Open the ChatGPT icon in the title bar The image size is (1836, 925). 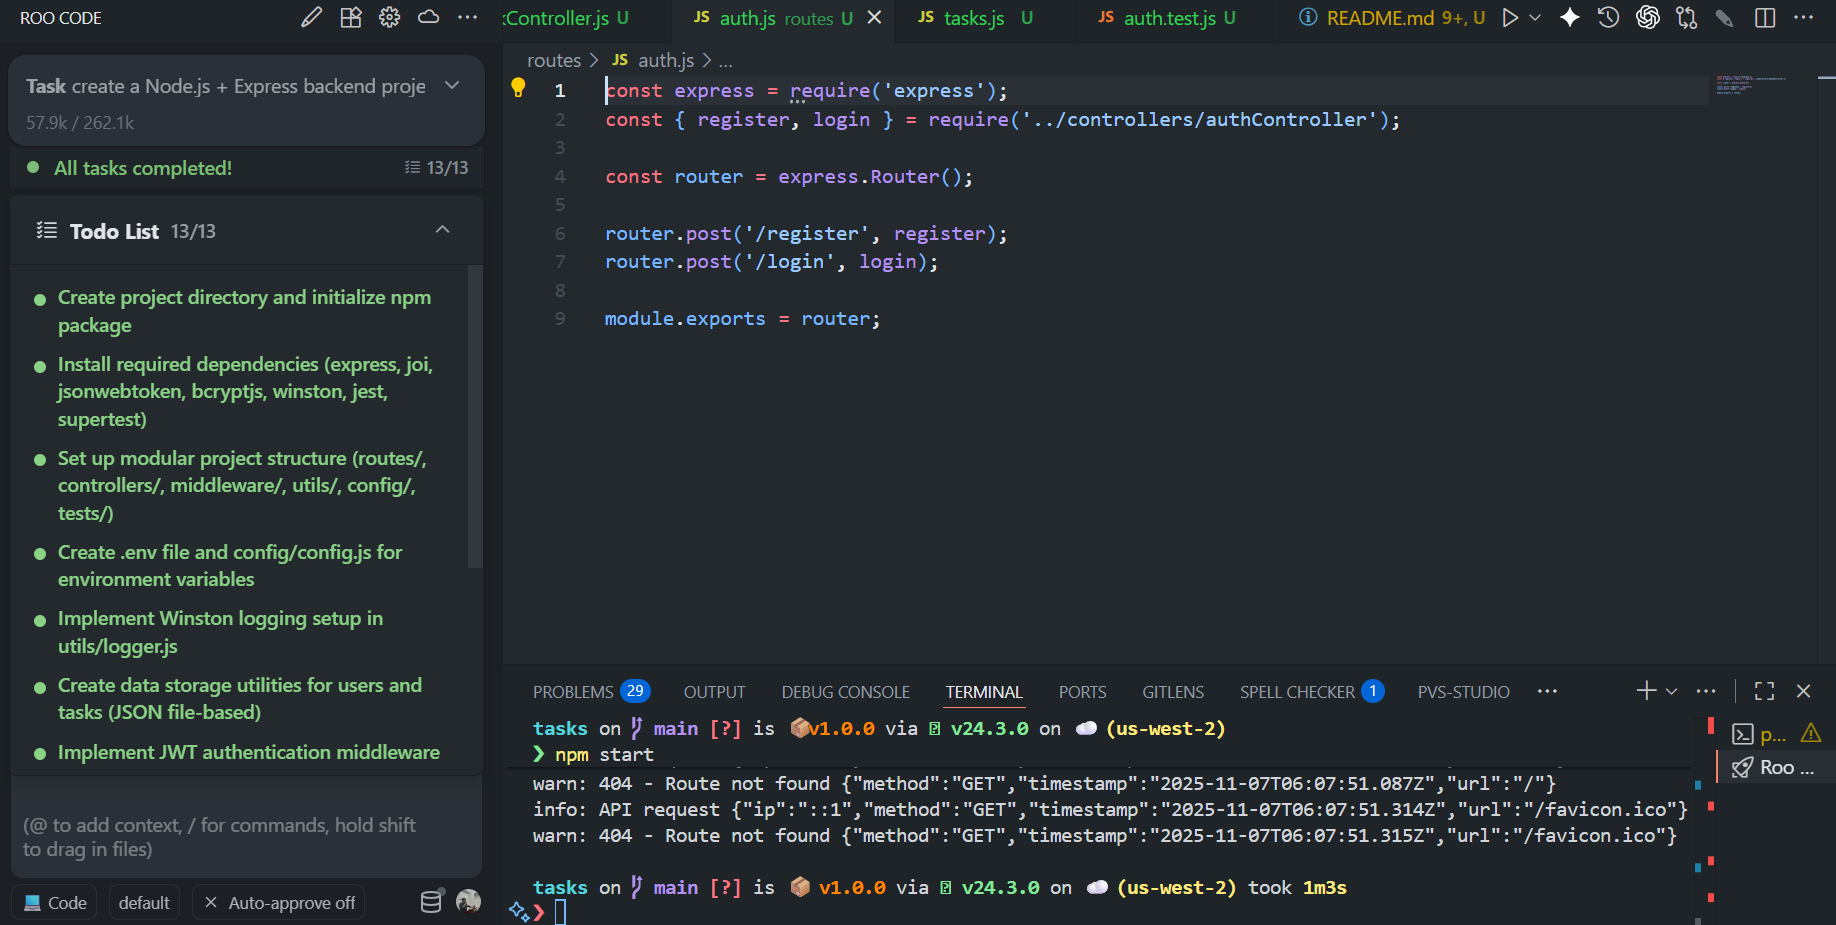coord(1647,17)
